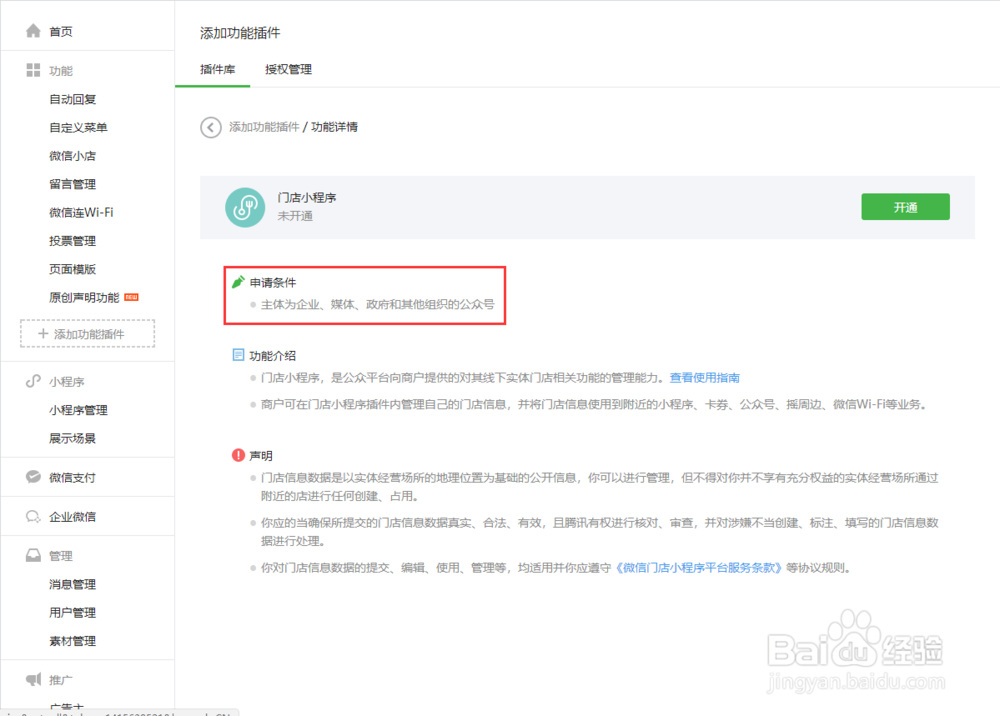
Task: Open 自定义菜单 menu item
Action: point(78,128)
